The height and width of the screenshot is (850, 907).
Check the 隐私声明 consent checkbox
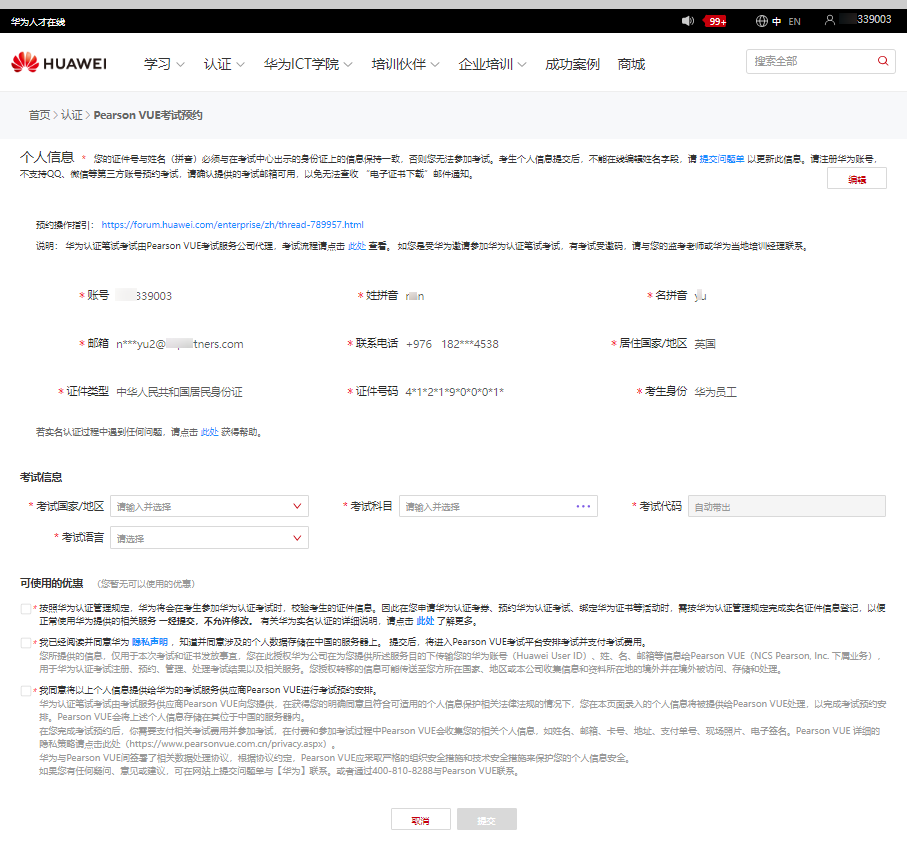(x=25, y=643)
